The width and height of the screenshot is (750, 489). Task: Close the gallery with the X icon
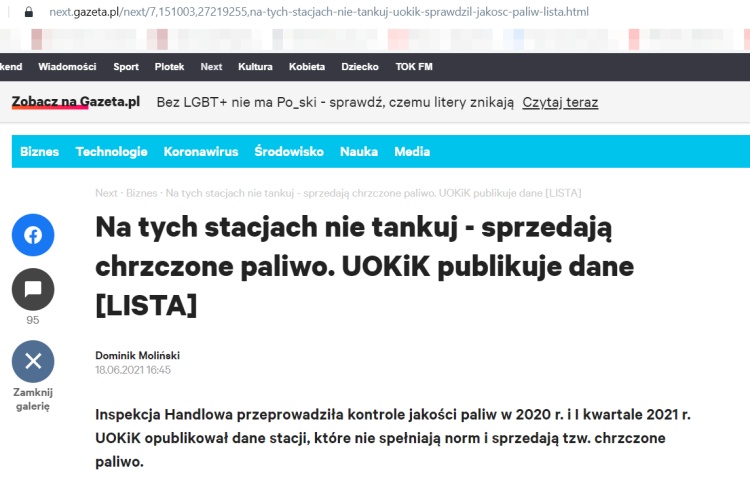tap(33, 361)
